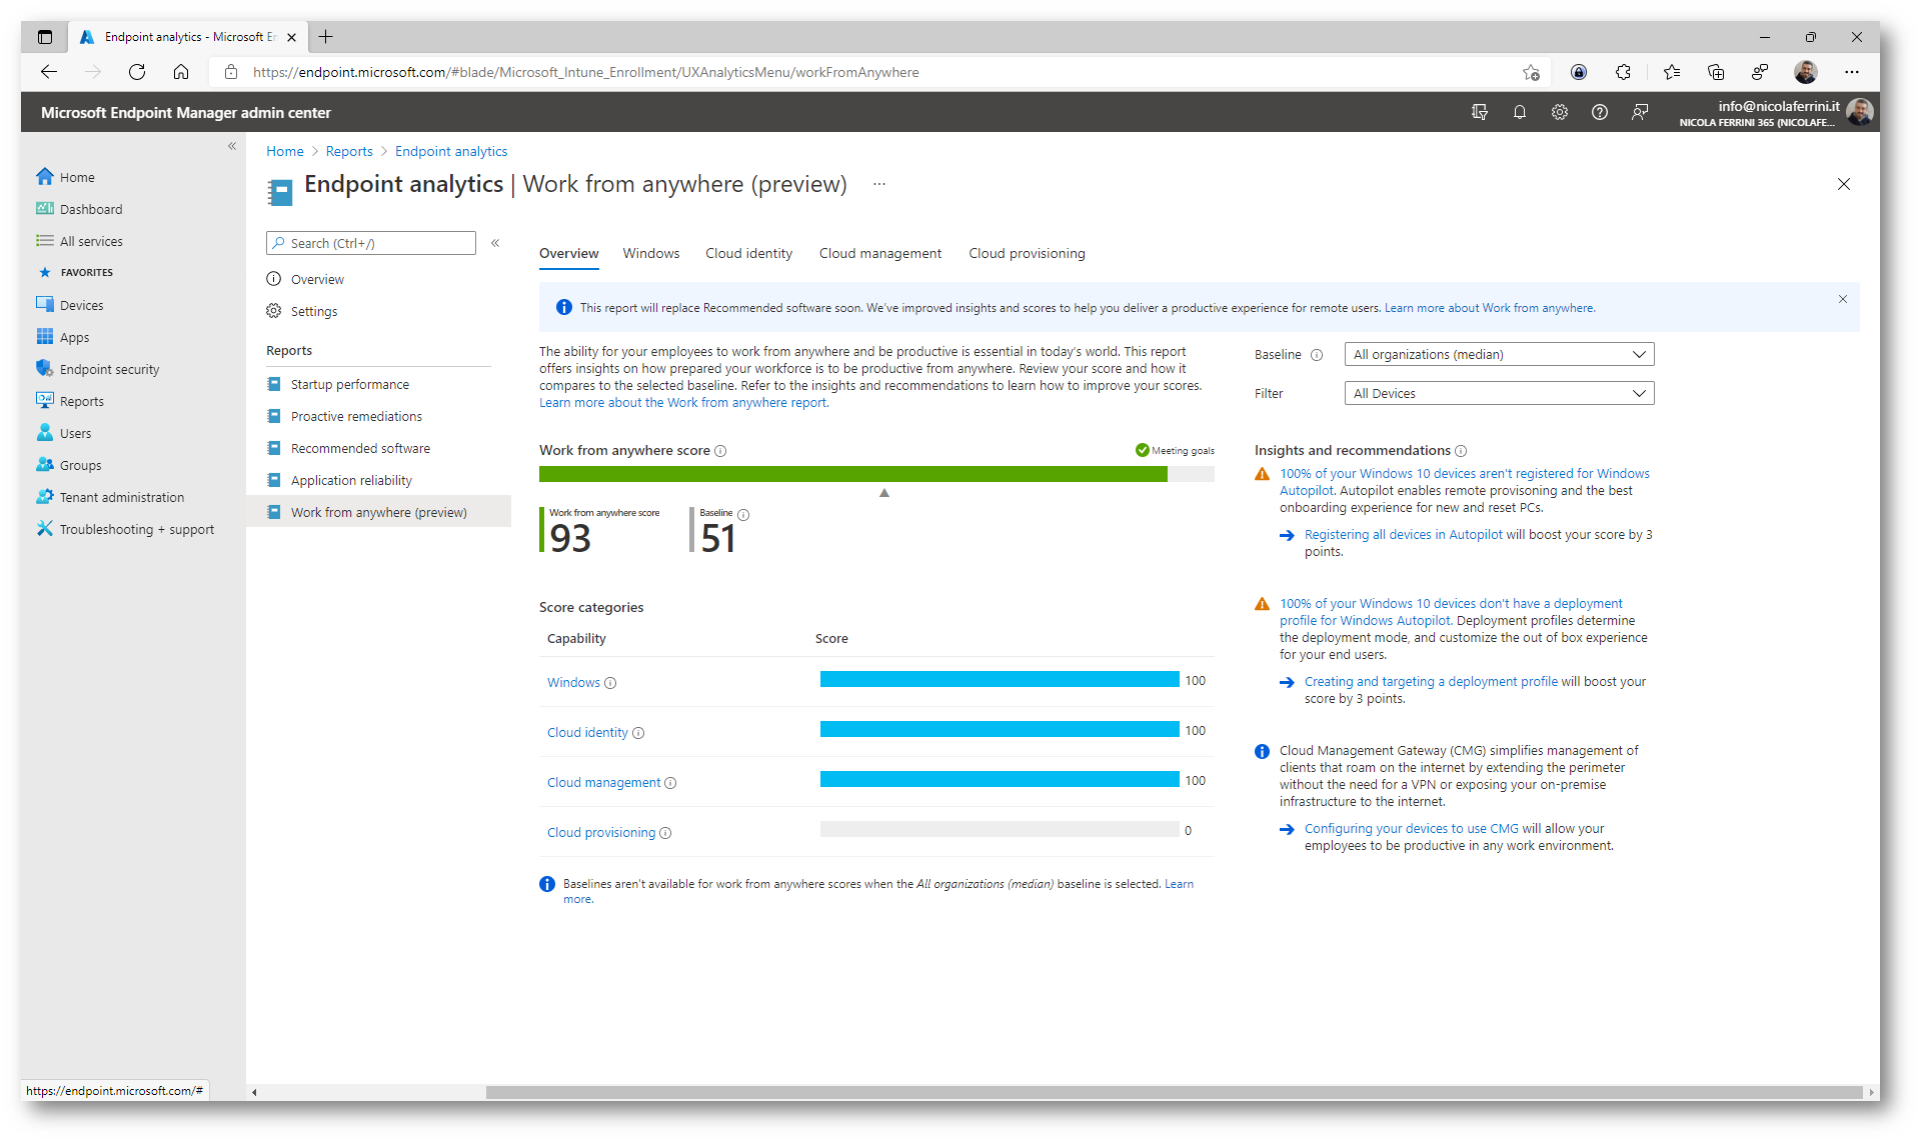1922x1143 pixels.
Task: Click the help question mark icon
Action: point(1599,112)
